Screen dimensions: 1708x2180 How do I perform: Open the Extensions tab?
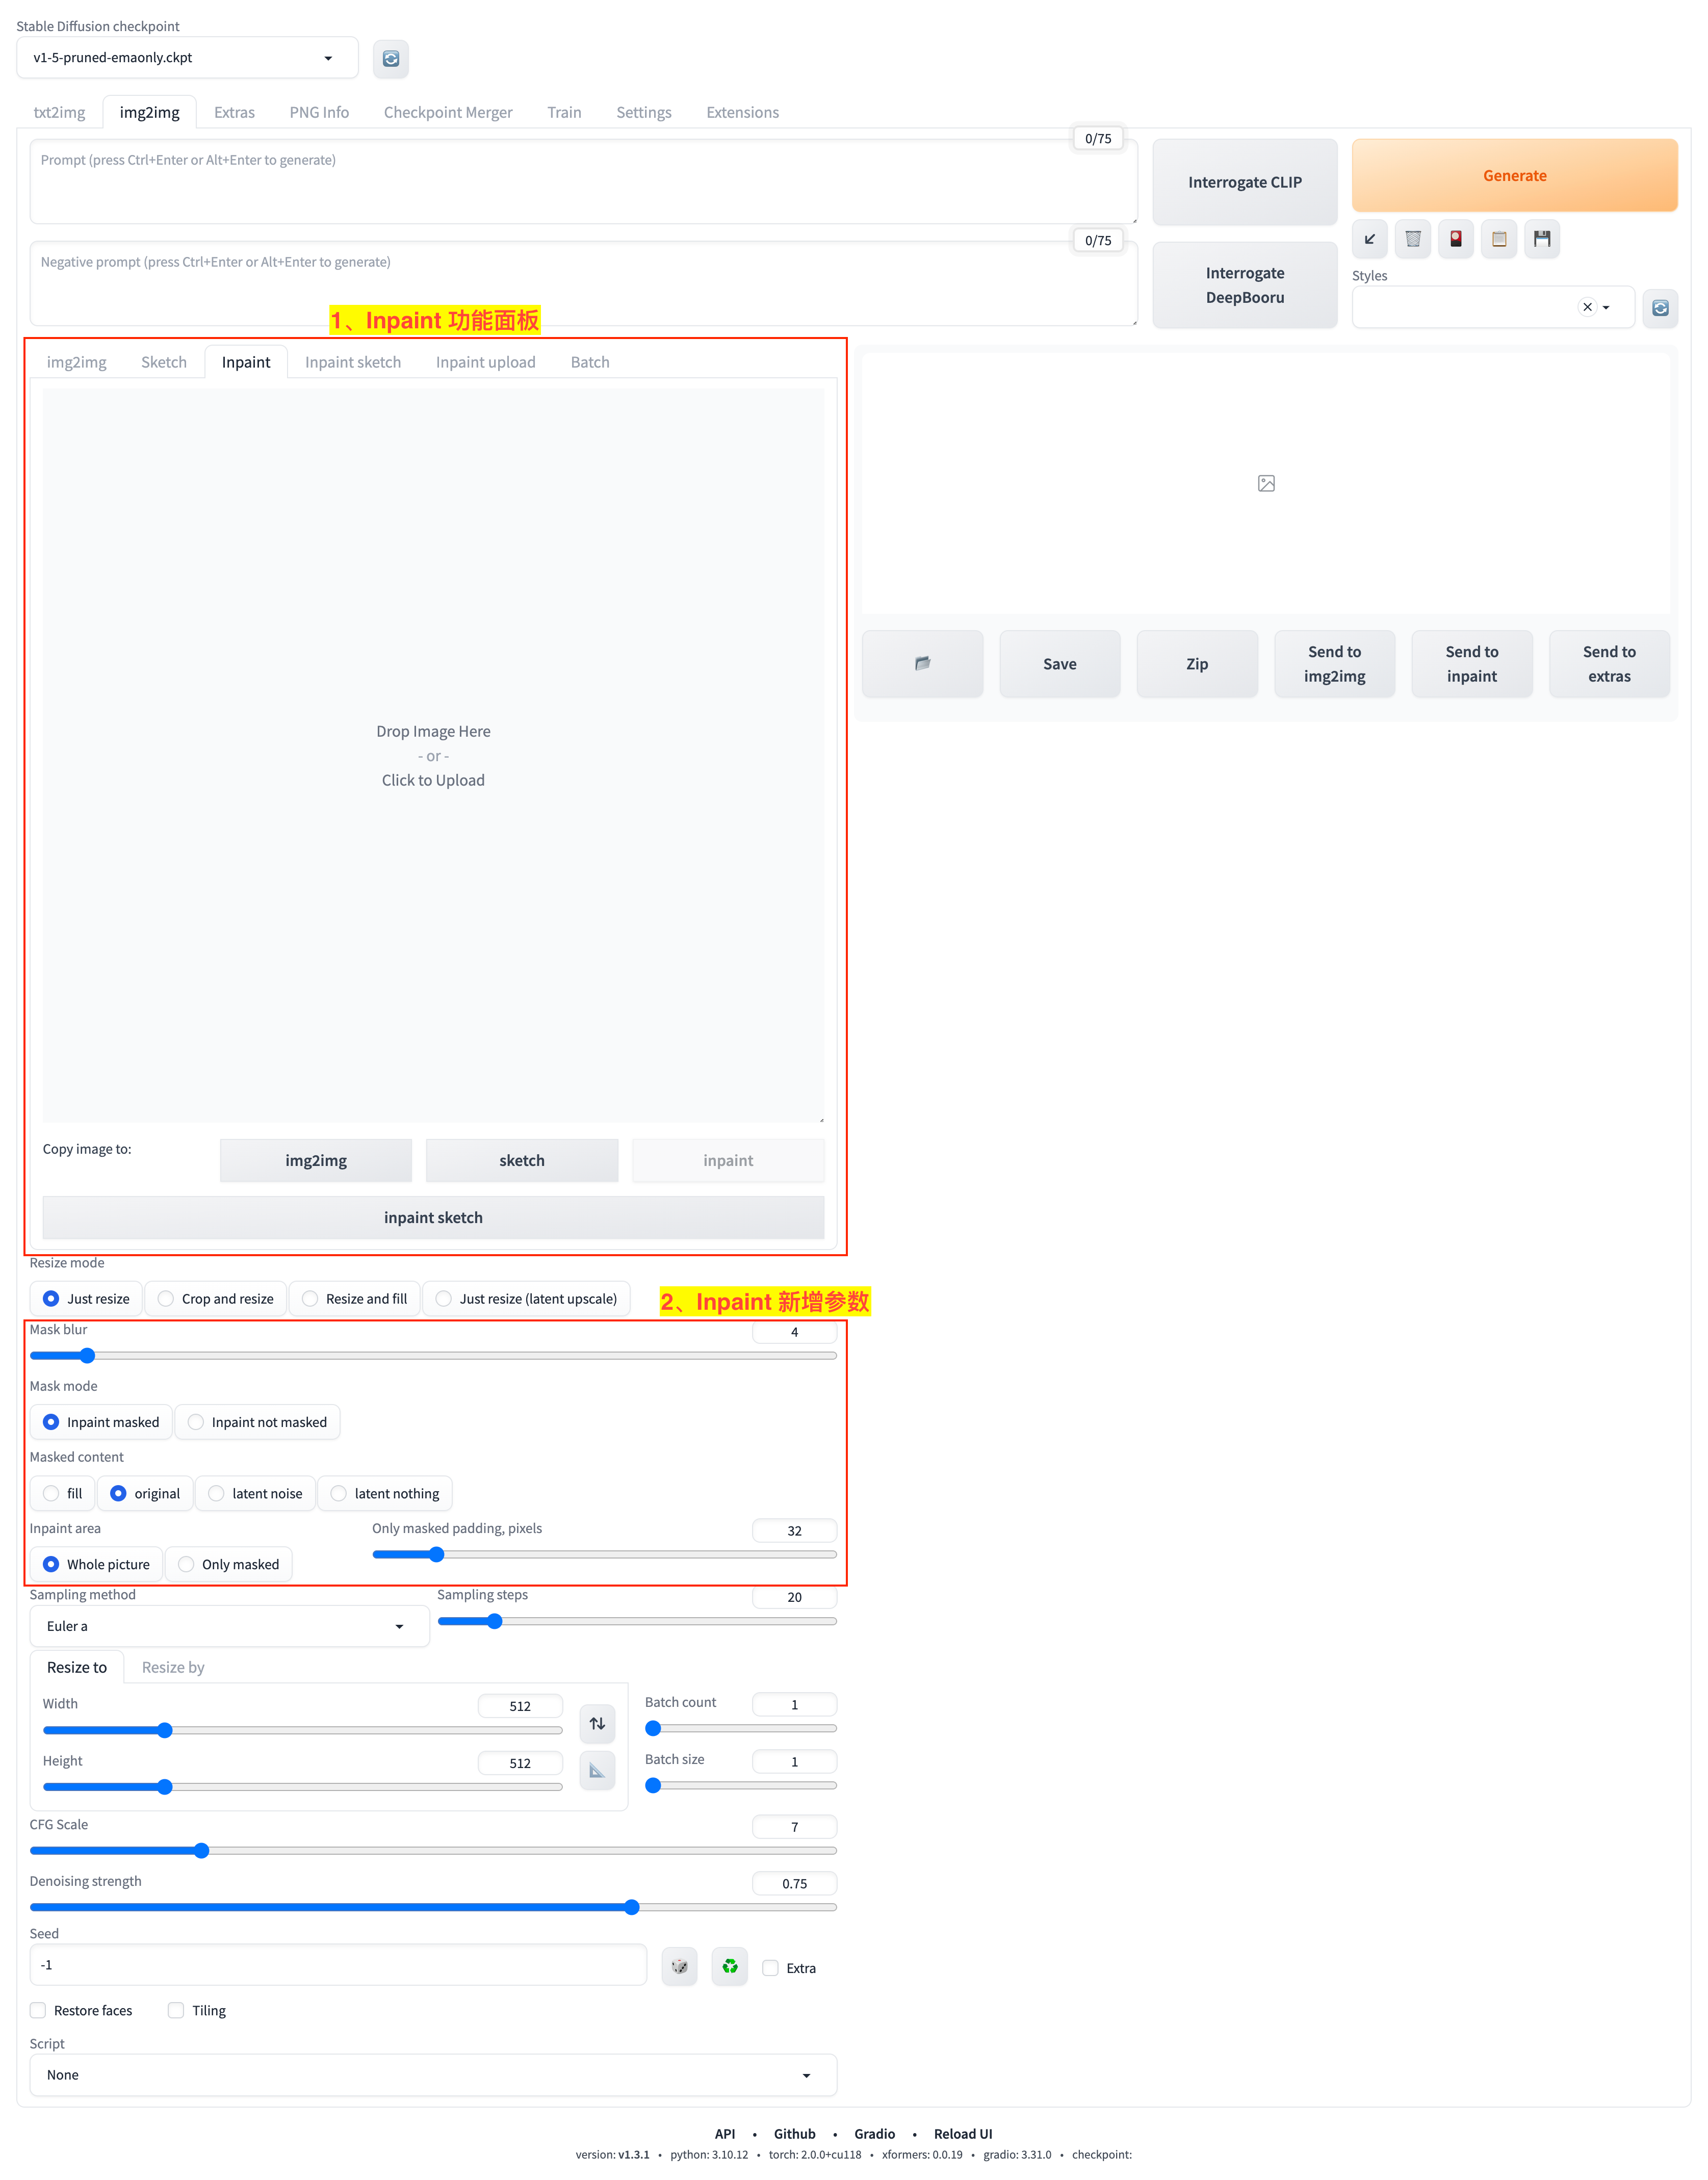pyautogui.click(x=742, y=112)
